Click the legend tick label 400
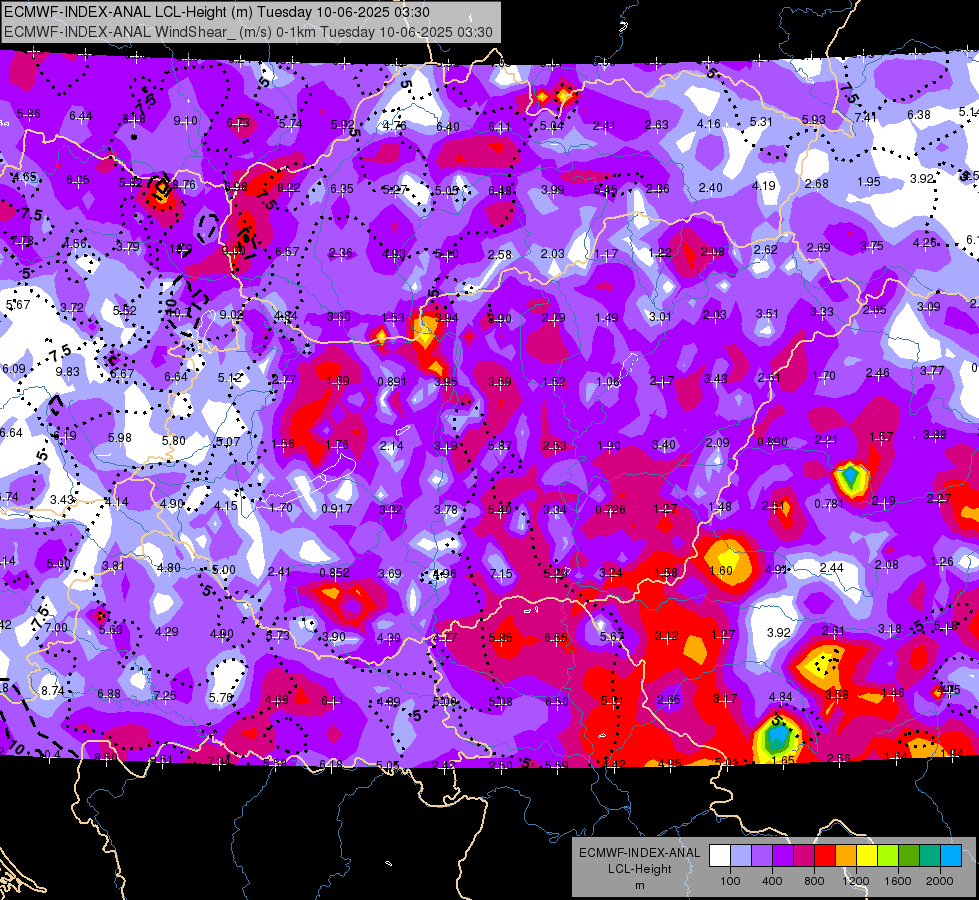 [x=772, y=881]
